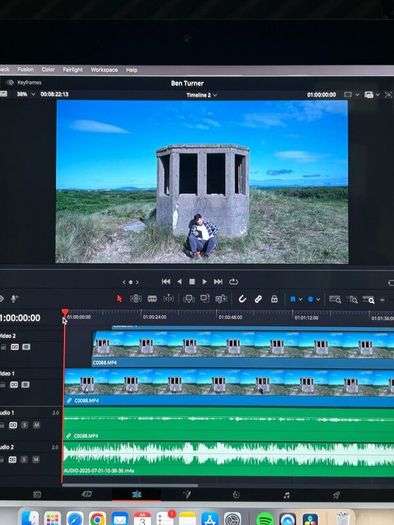Click the timeline view options icon
The image size is (394, 525).
369,95
